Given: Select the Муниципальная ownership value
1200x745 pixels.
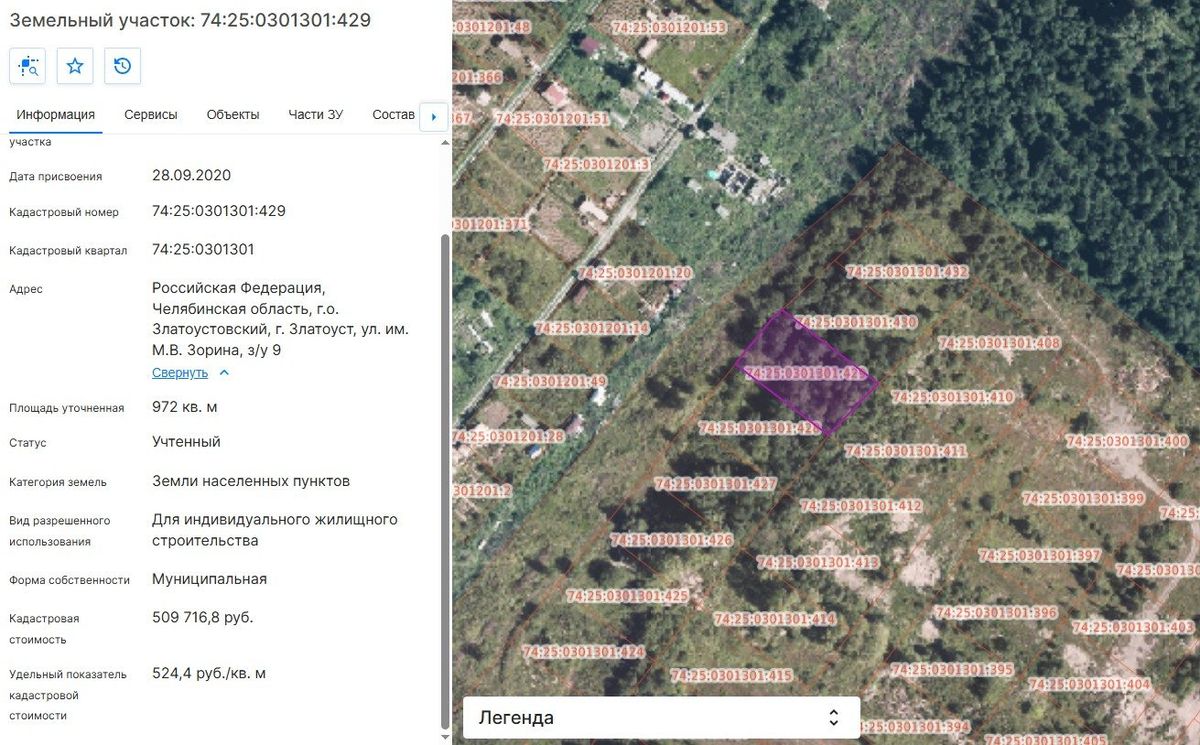Looking at the screenshot, I should click(x=210, y=579).
